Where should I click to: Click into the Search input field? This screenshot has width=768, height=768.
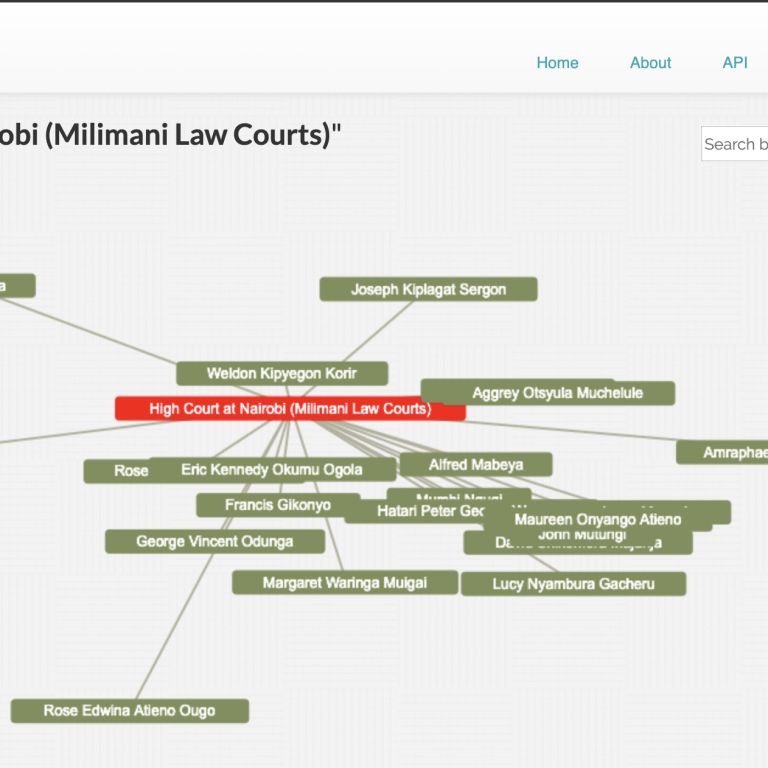[x=735, y=144]
